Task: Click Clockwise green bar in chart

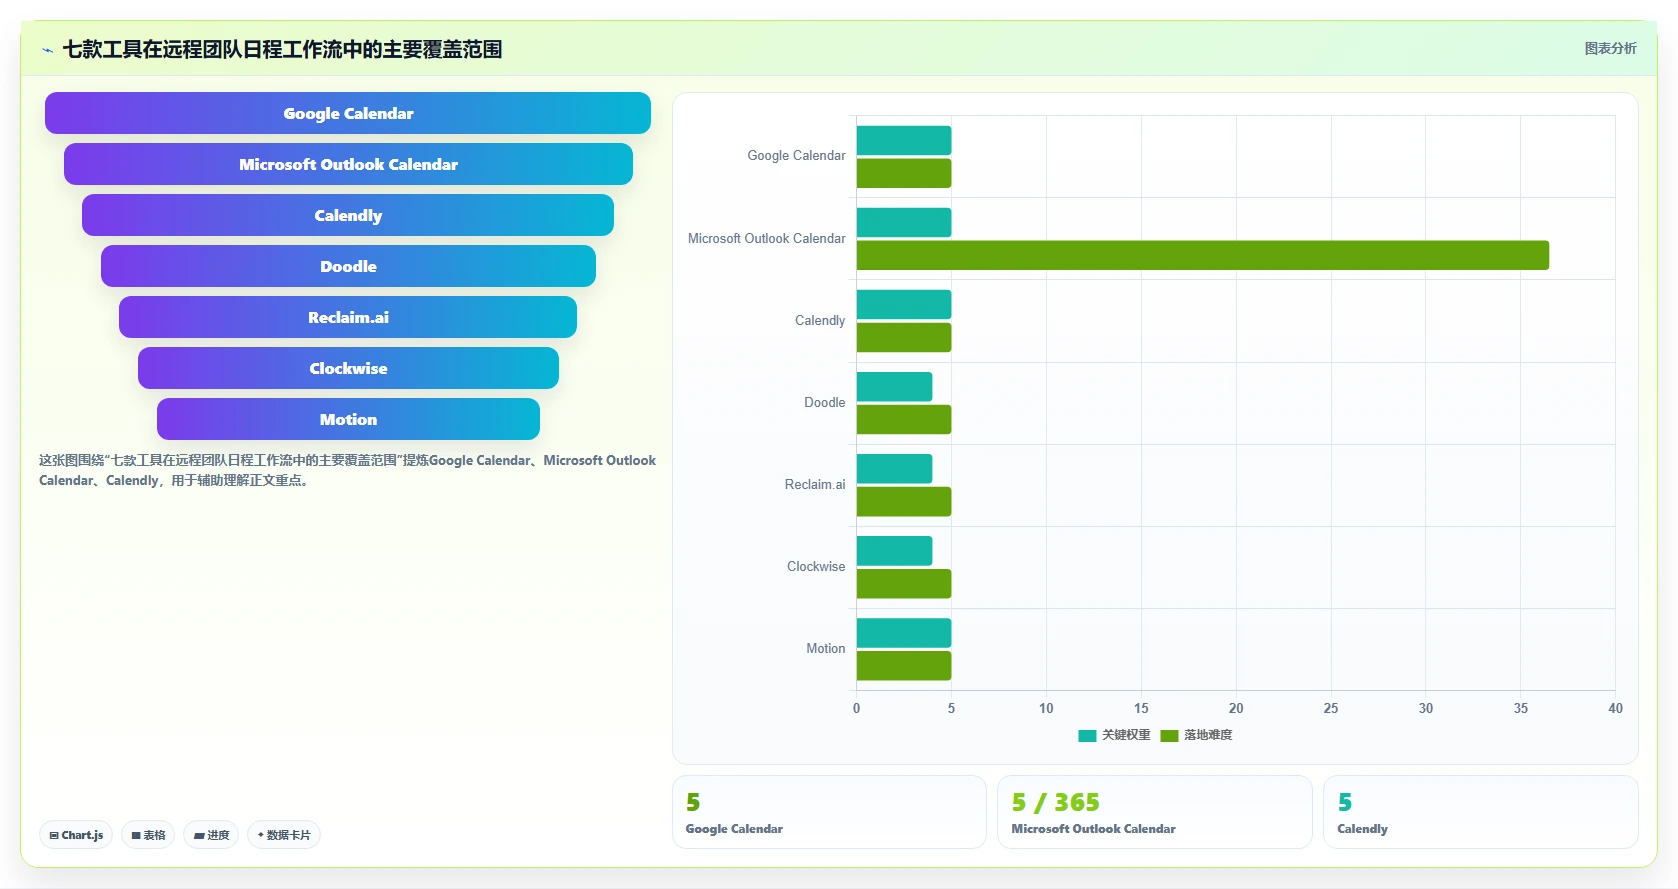Action: pos(904,583)
